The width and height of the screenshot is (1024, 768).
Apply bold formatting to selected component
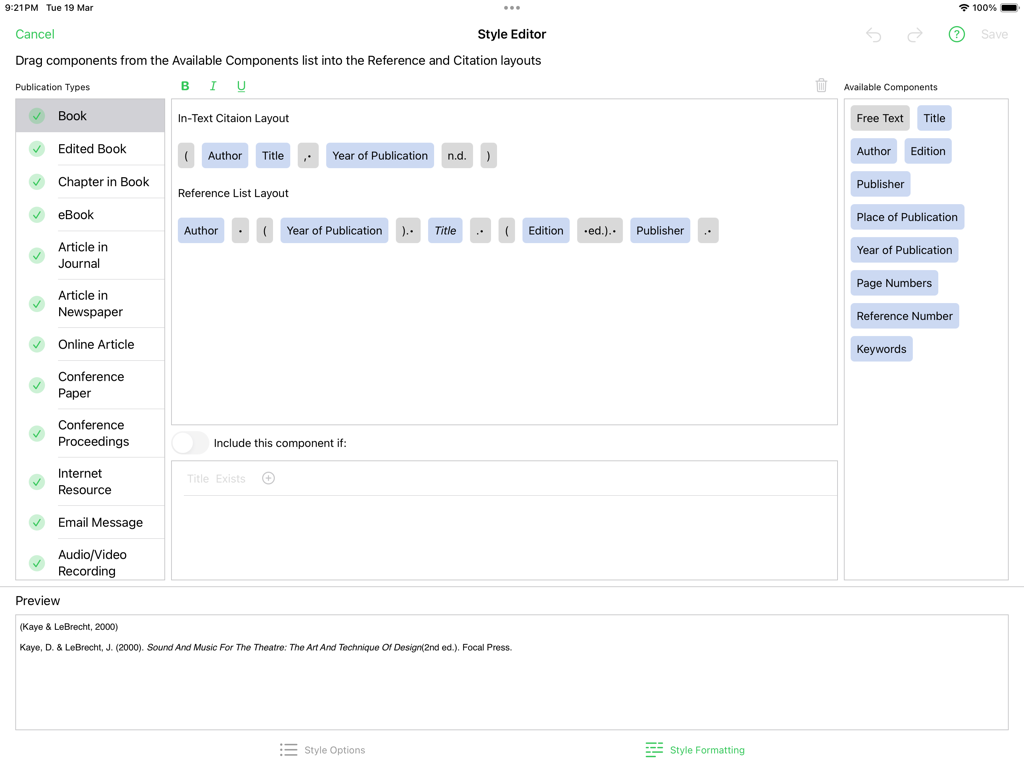[185, 86]
